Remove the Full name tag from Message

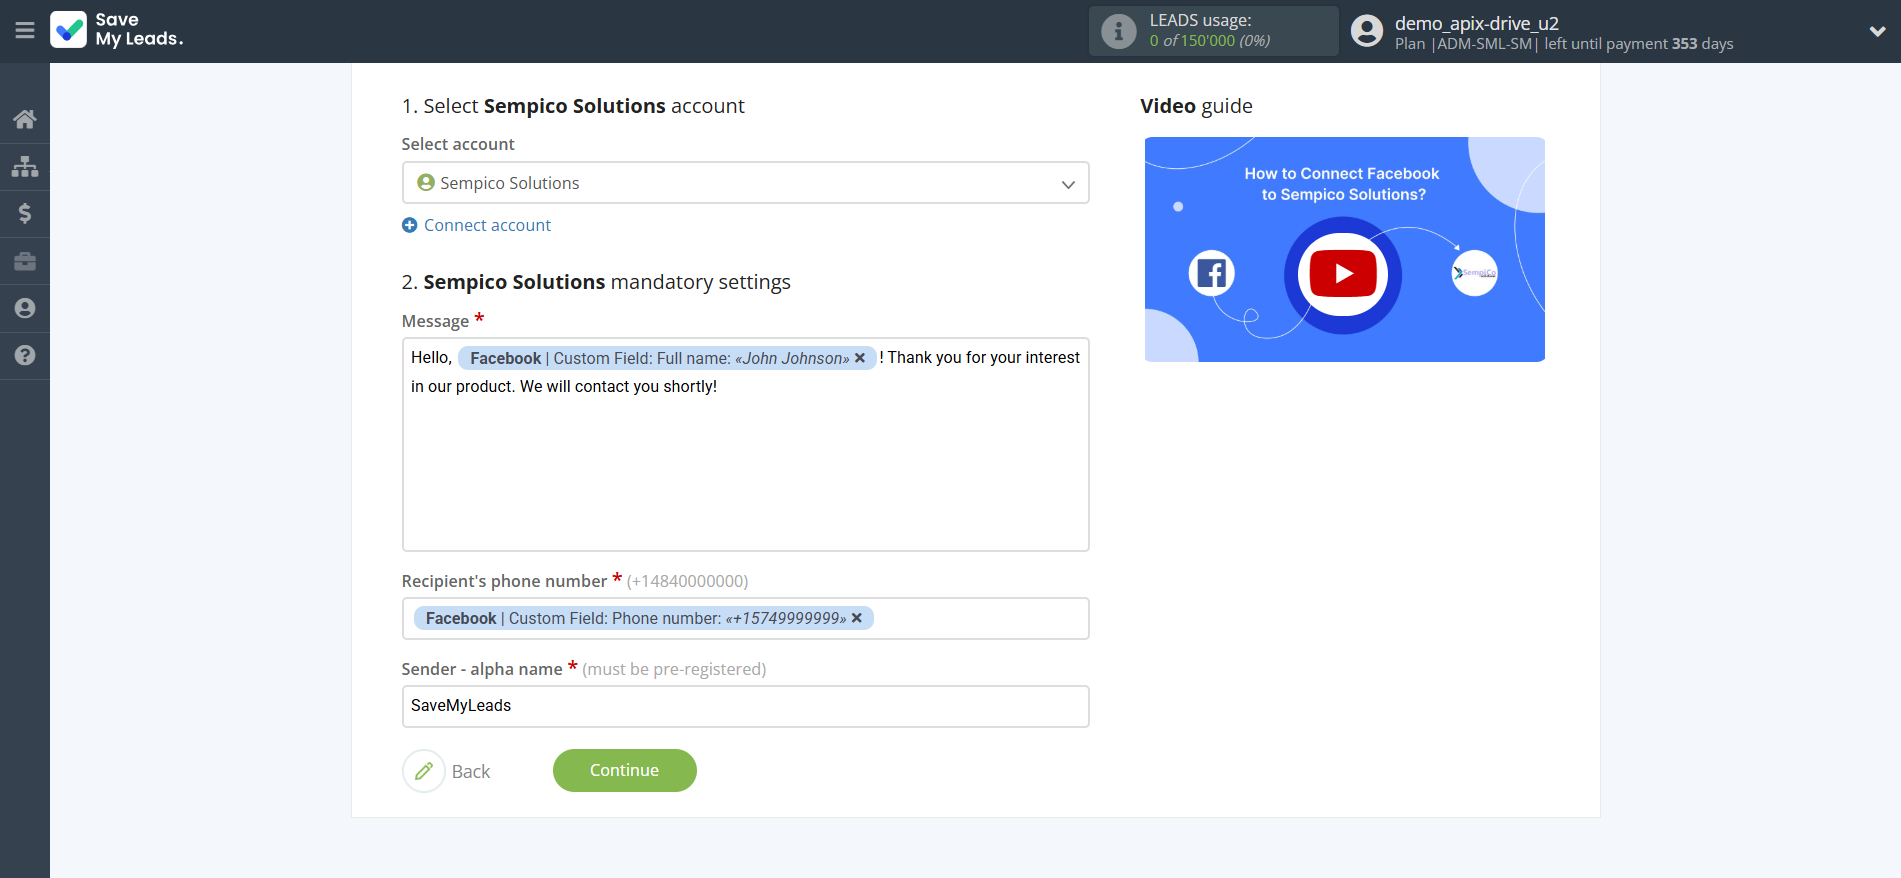click(859, 358)
